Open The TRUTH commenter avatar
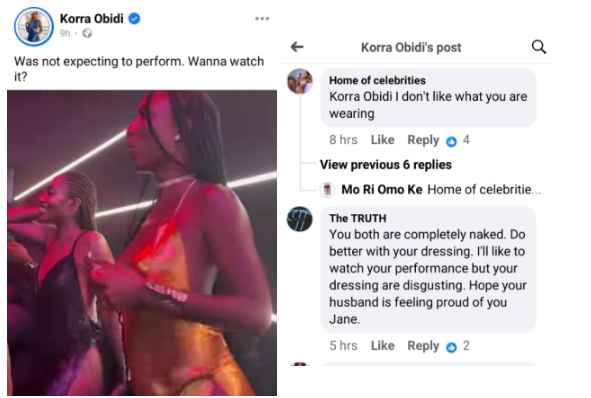 pyautogui.click(x=300, y=219)
